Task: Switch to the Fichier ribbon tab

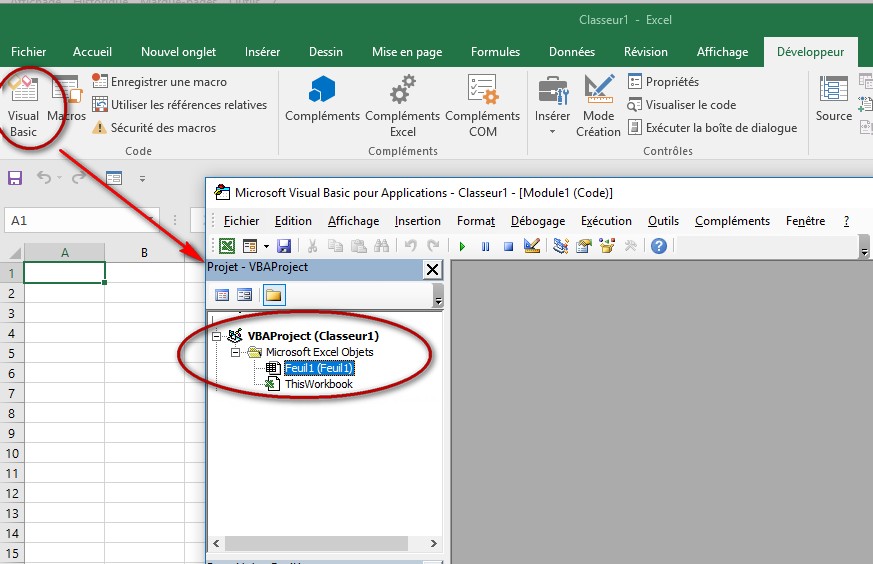Action: coord(28,52)
